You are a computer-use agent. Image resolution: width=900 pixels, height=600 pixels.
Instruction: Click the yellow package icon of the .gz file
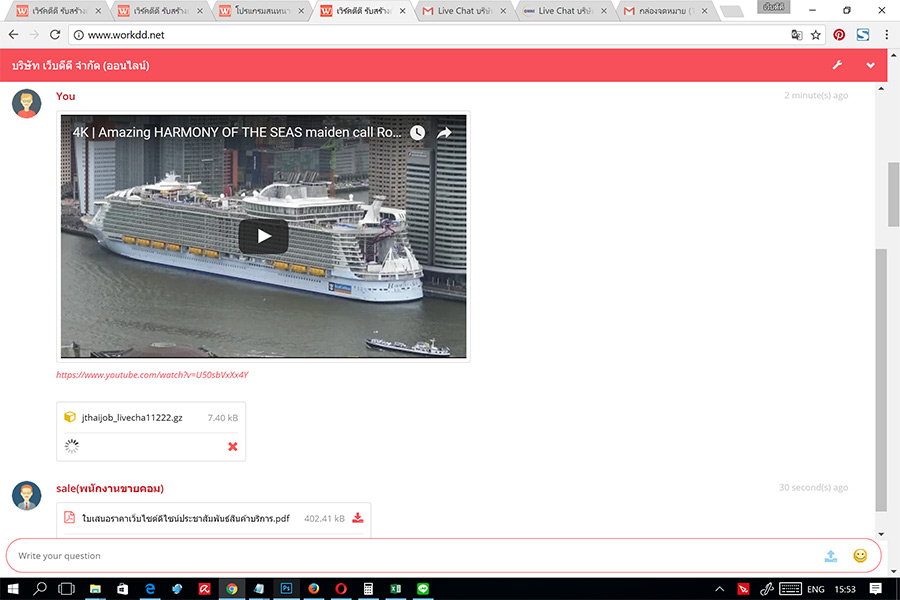point(69,417)
